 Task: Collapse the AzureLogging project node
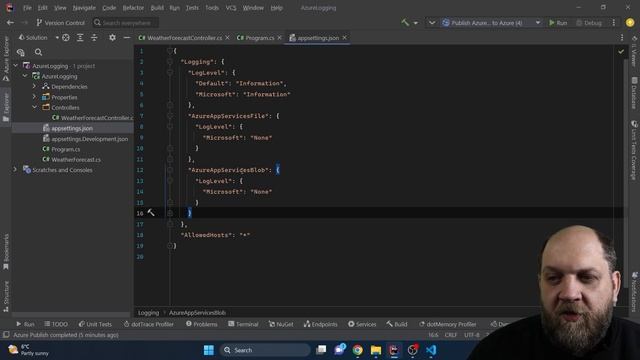25,76
